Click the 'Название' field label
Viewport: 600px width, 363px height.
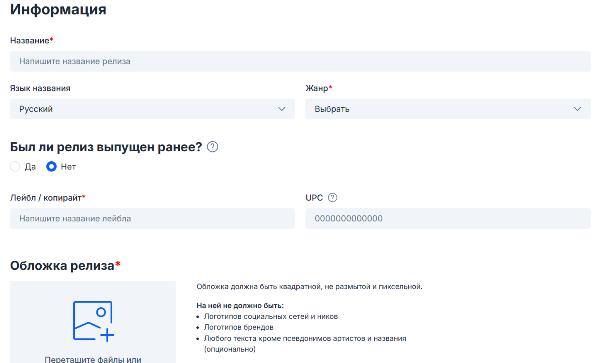31,41
